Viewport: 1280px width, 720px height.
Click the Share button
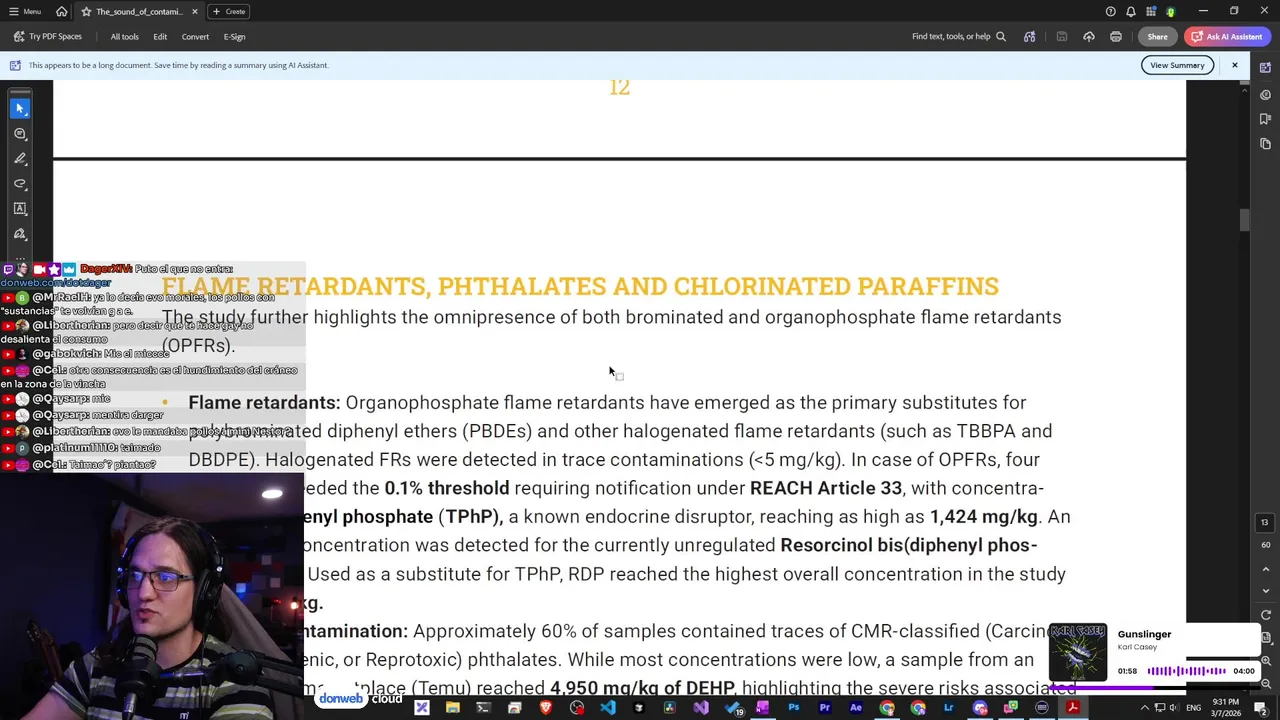pos(1157,37)
